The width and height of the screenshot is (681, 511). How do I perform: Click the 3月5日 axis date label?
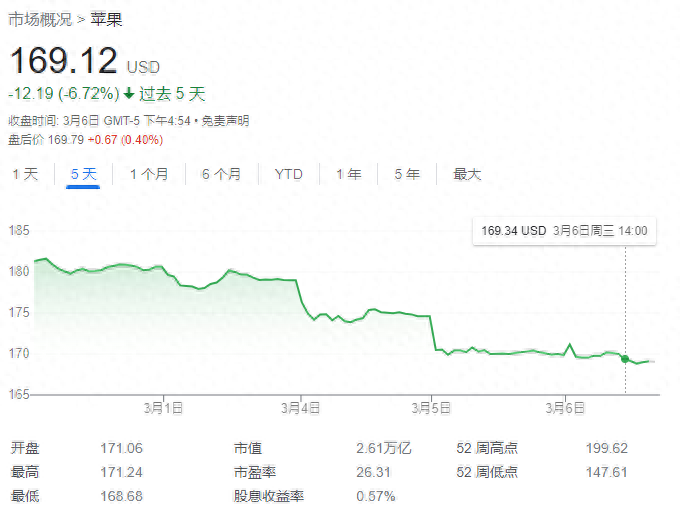pyautogui.click(x=431, y=408)
